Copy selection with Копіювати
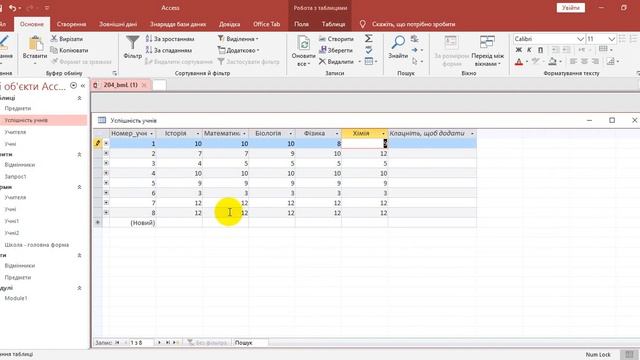640x360 pixels. (69, 50)
